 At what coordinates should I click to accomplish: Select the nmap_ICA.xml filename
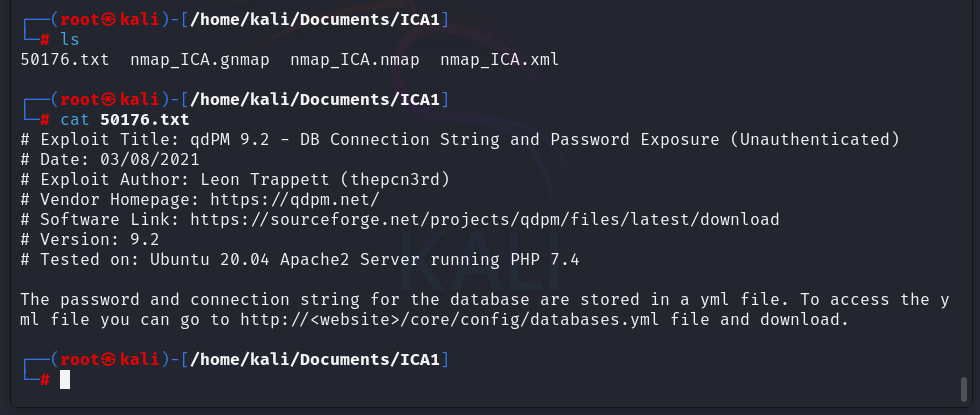pyautogui.click(x=499, y=59)
